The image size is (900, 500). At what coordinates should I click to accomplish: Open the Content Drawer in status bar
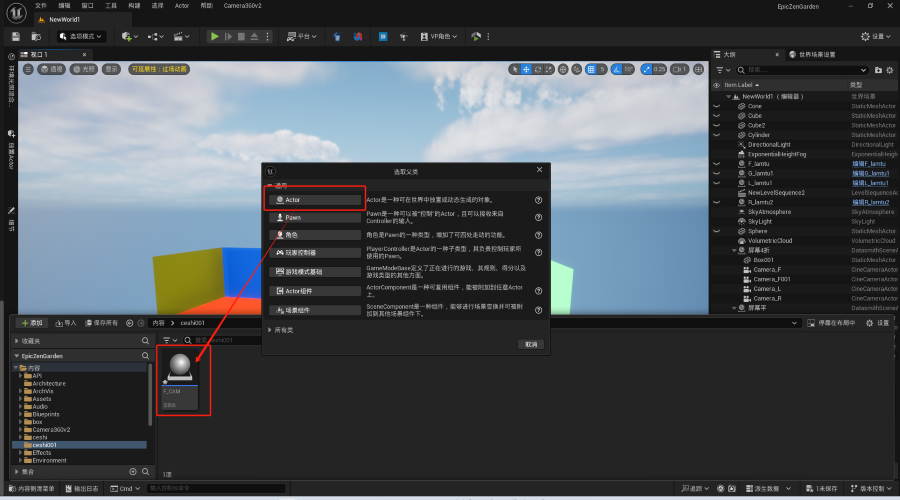click(x=32, y=489)
